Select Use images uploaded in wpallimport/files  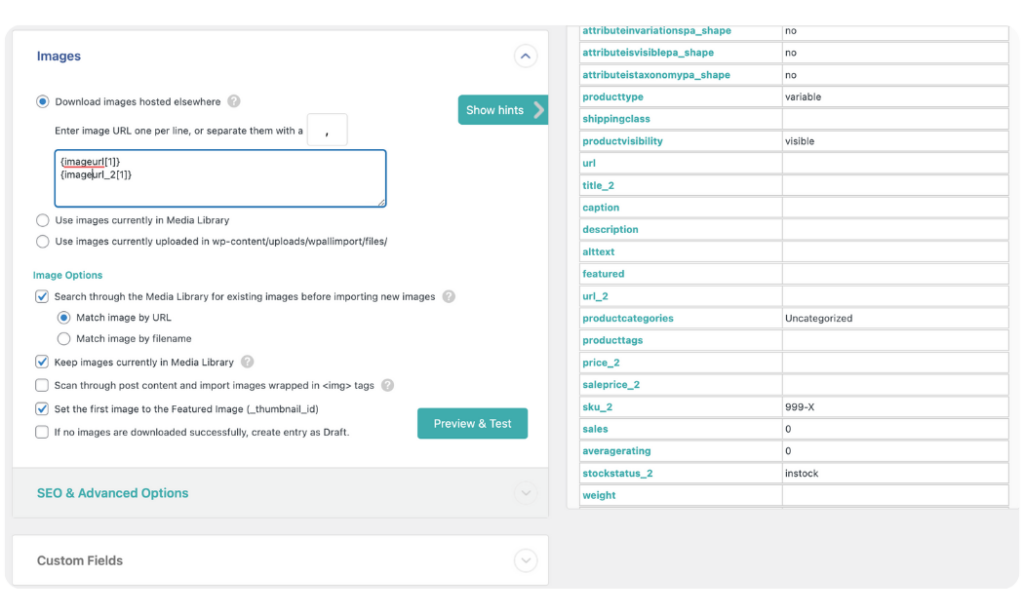(42, 241)
